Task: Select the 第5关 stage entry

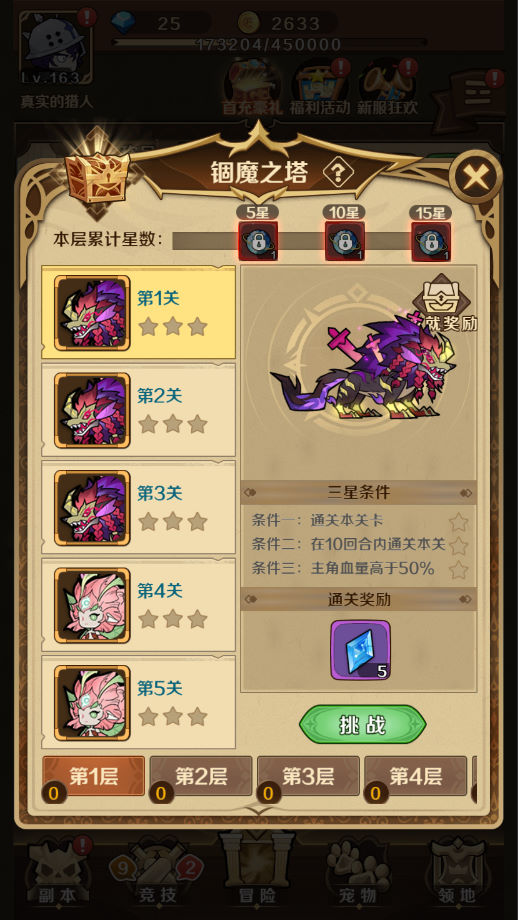Action: coord(138,702)
